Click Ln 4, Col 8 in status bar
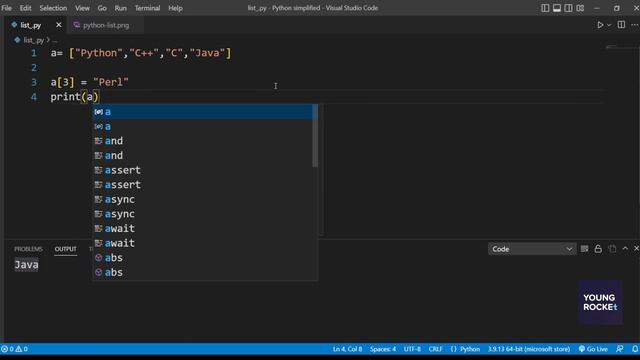 pos(347,349)
